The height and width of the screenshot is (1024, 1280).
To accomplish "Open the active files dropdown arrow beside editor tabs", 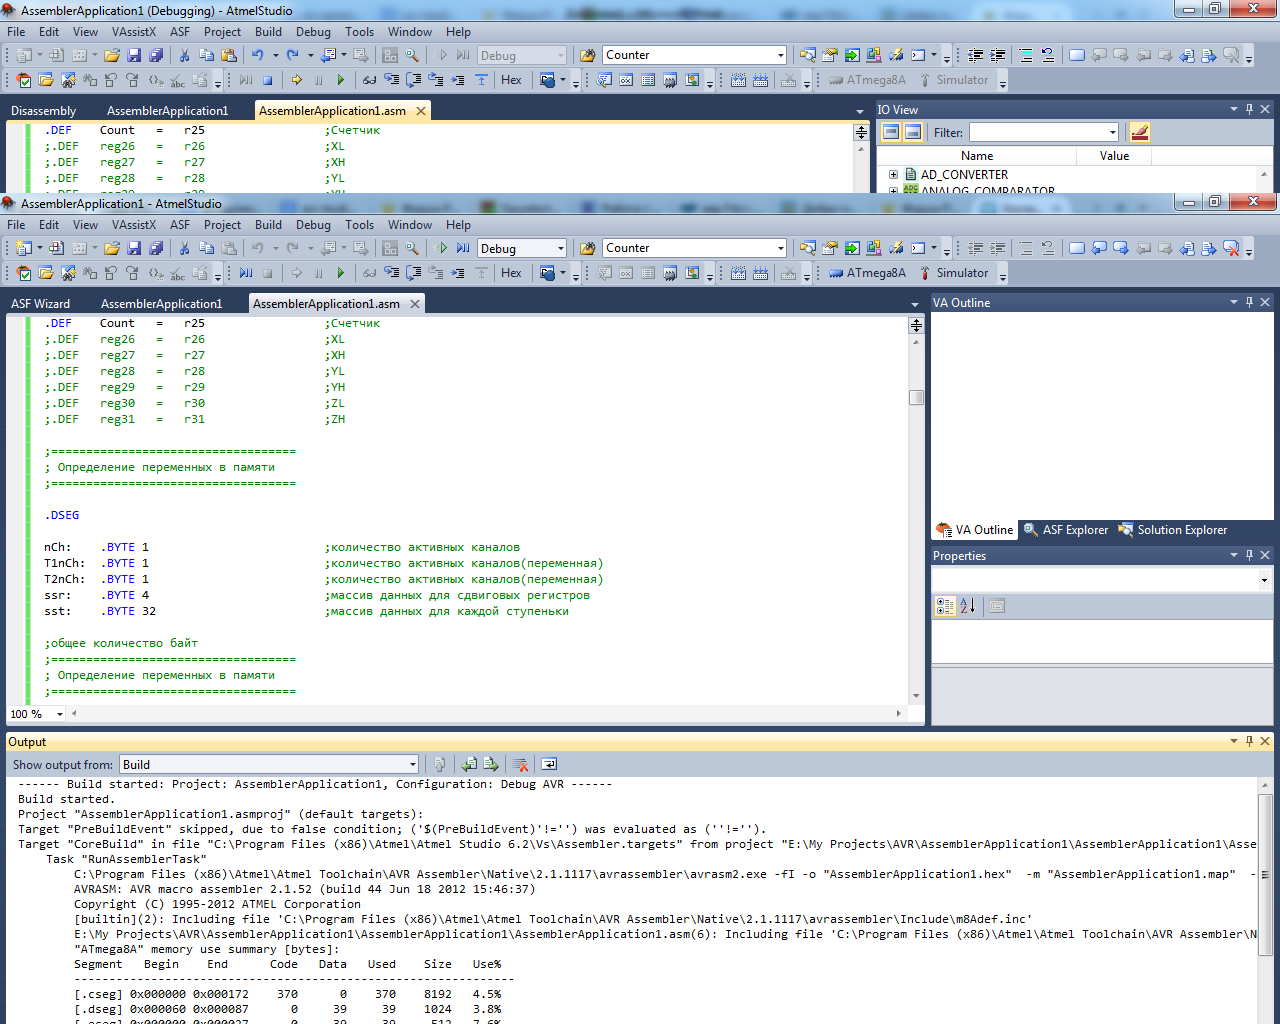I will coord(914,305).
